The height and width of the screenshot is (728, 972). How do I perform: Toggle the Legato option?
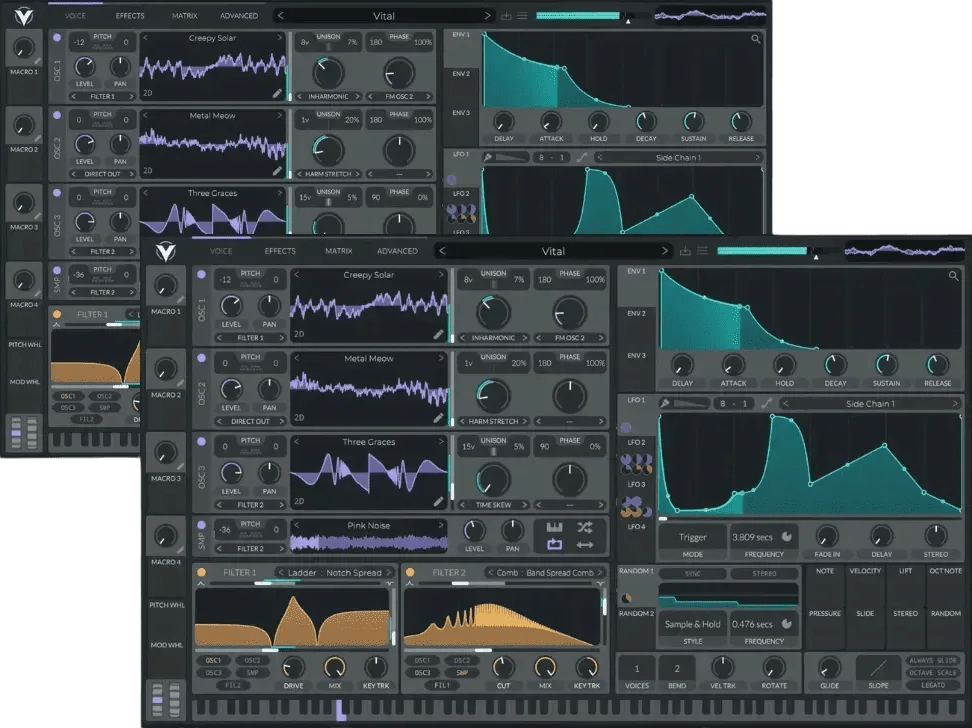click(934, 686)
